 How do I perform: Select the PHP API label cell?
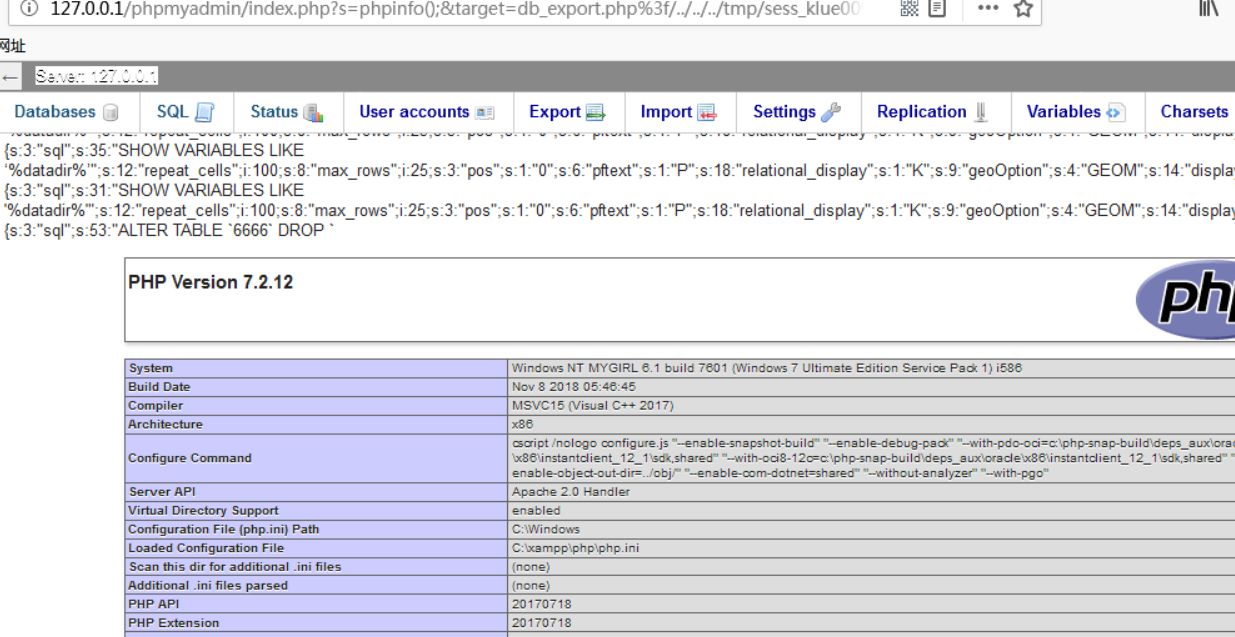(317, 604)
